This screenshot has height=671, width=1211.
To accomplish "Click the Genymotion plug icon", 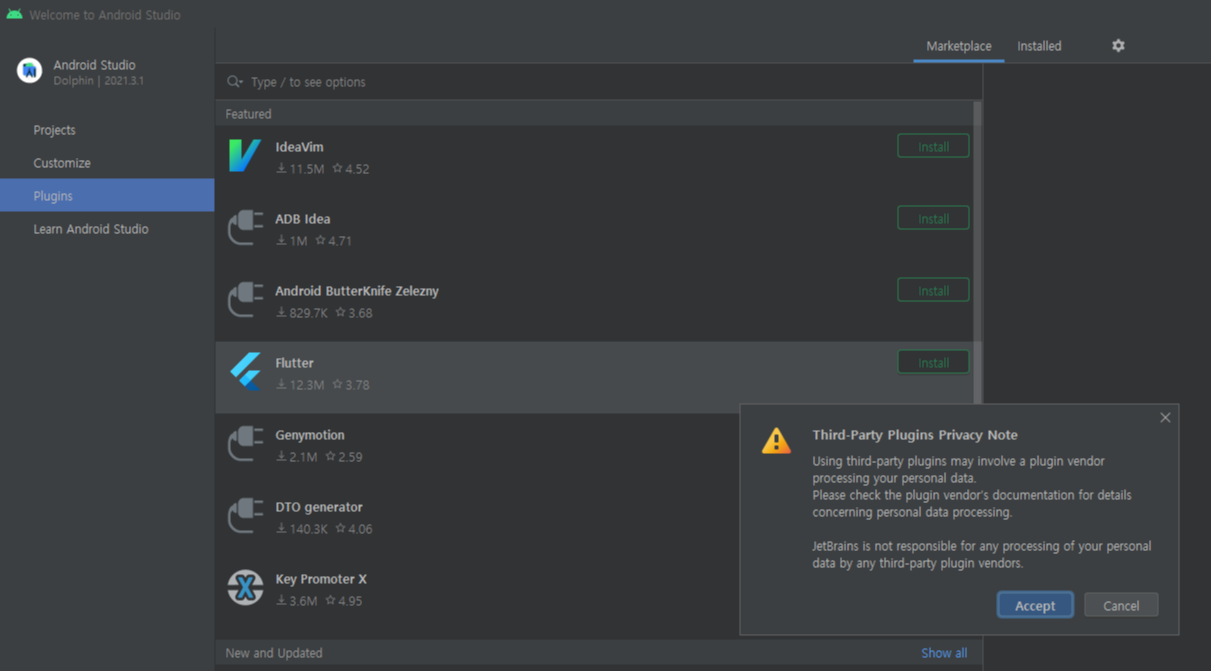I will 245,443.
